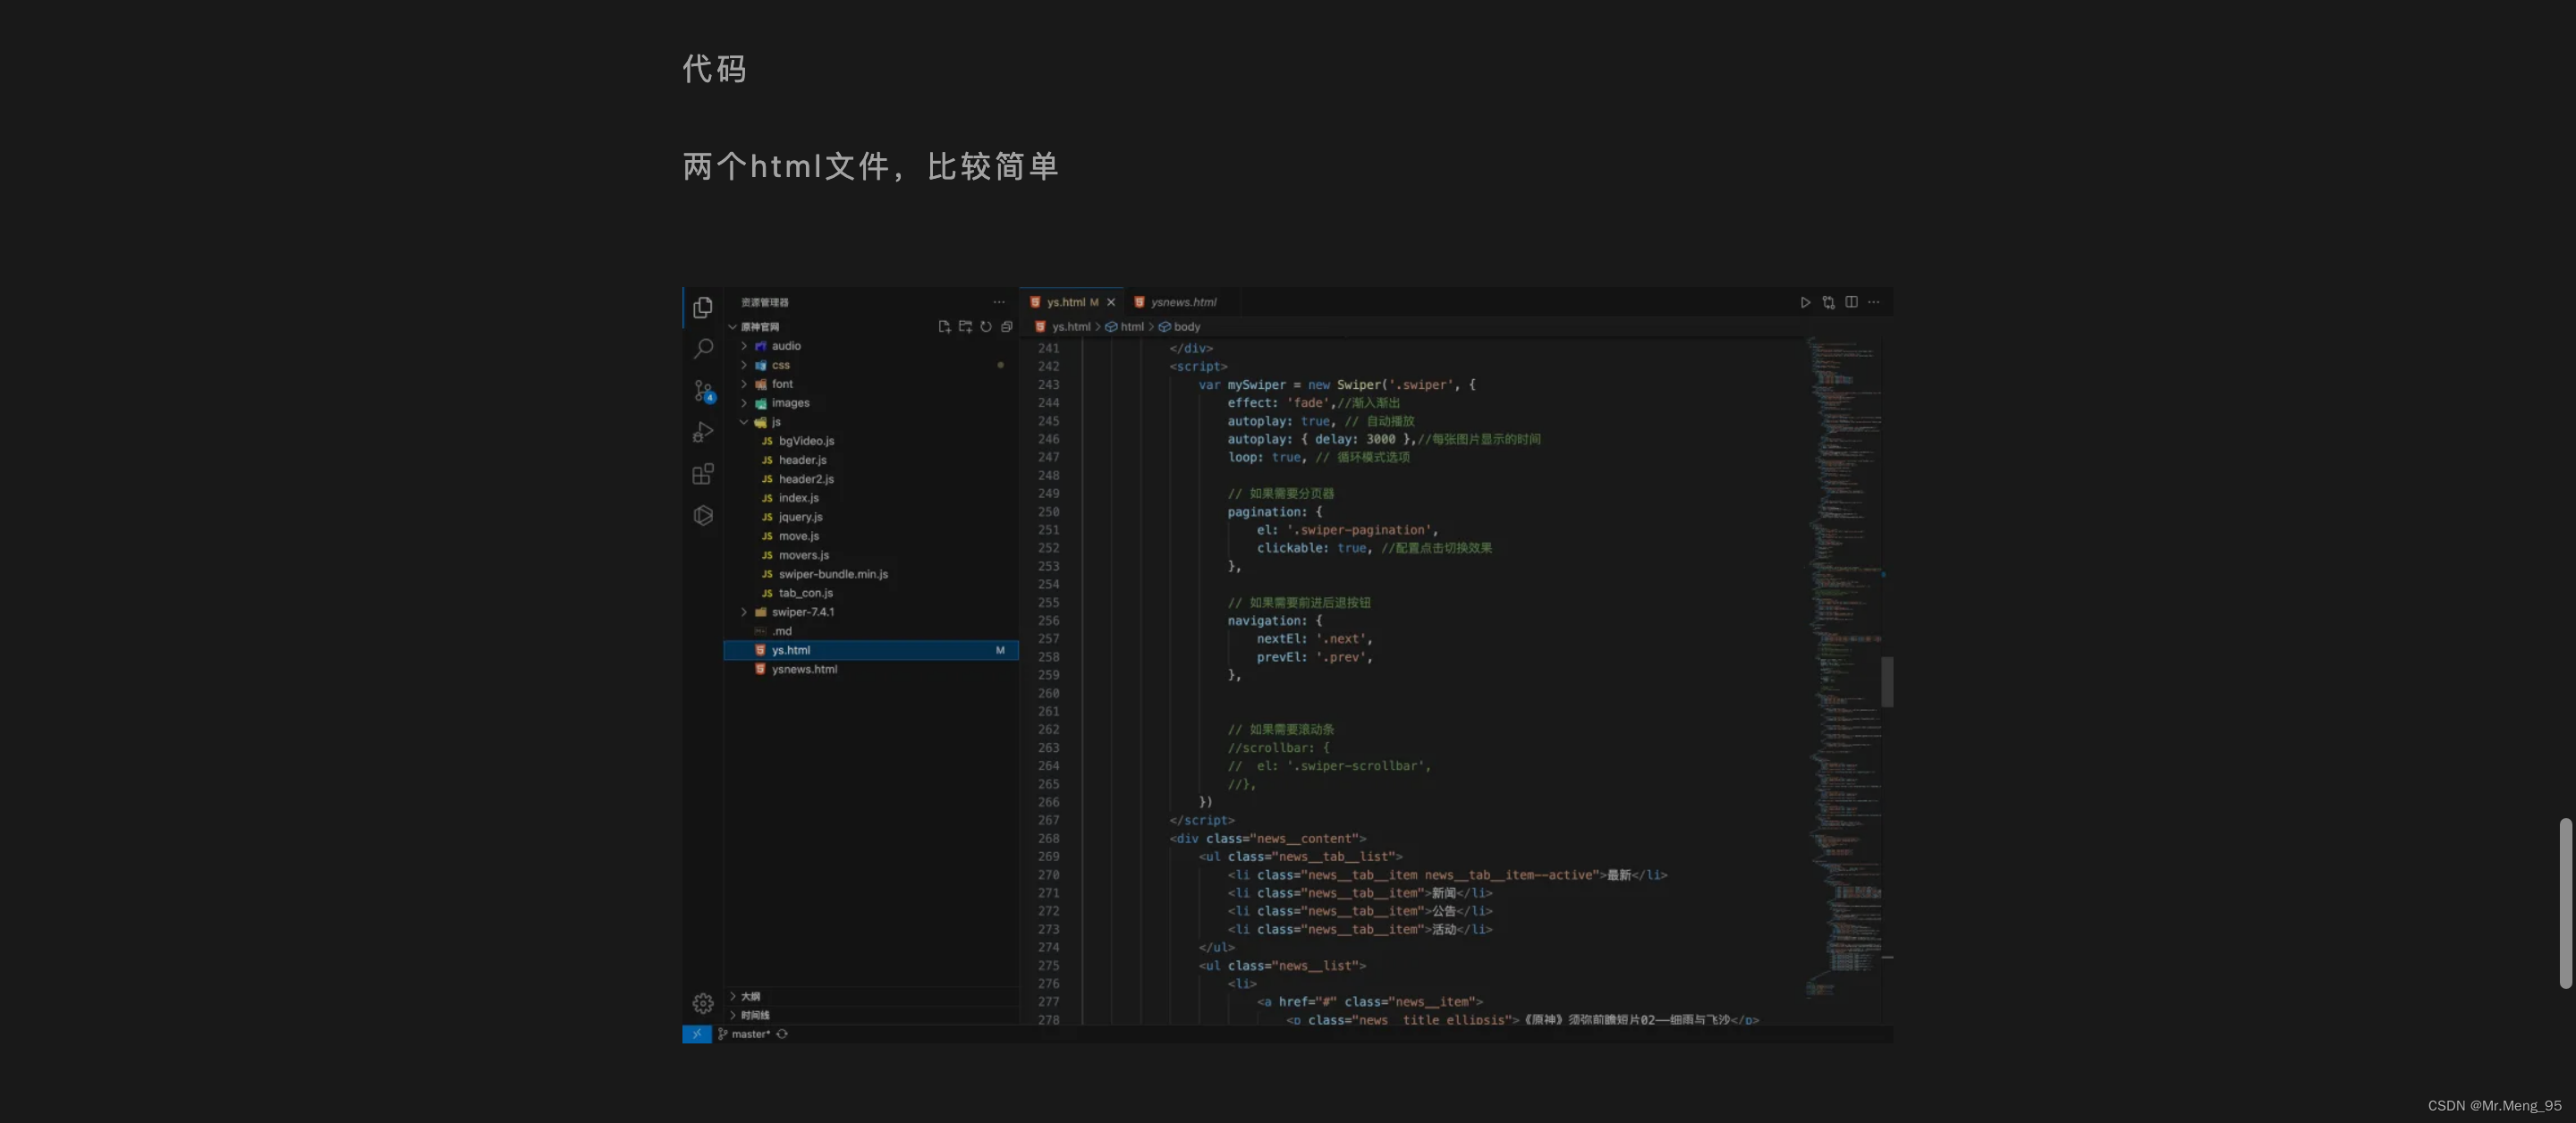The image size is (2576, 1123).
Task: Click line number 250 in the gutter
Action: (1048, 512)
